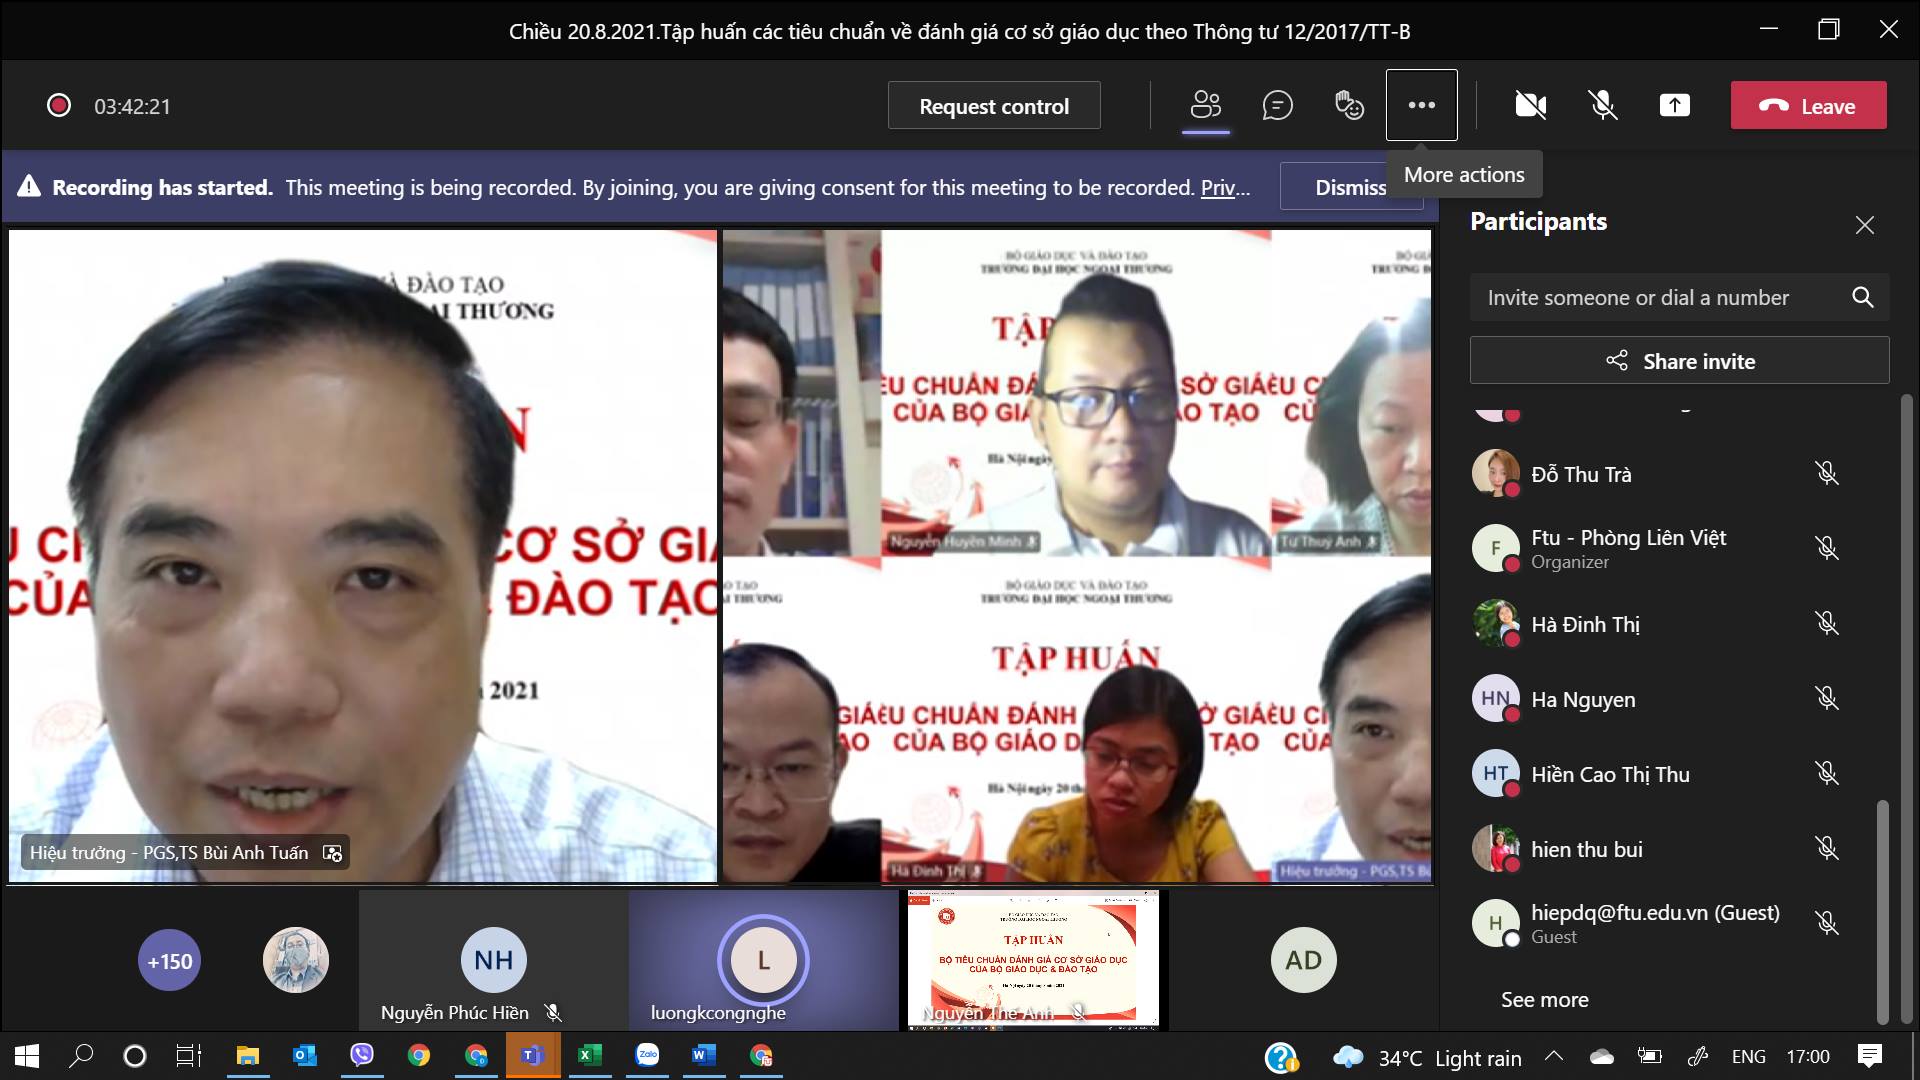Click the muted mic icon for Hiền Cao Thị Thu
The image size is (1920, 1080).
coord(1826,773)
